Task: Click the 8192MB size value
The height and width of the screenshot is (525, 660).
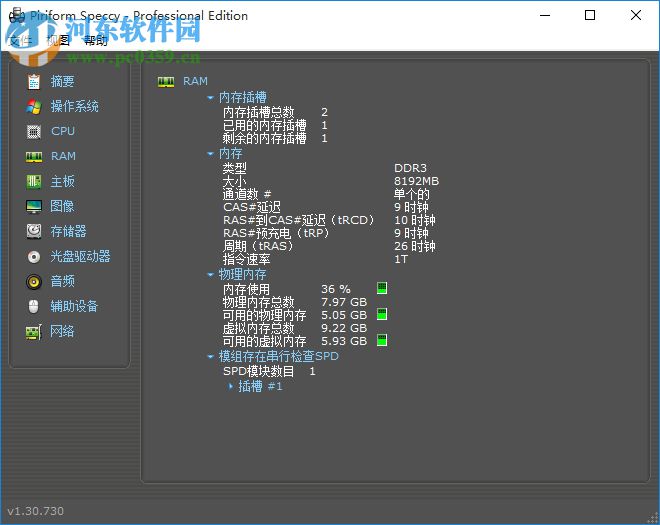Action: coord(416,181)
